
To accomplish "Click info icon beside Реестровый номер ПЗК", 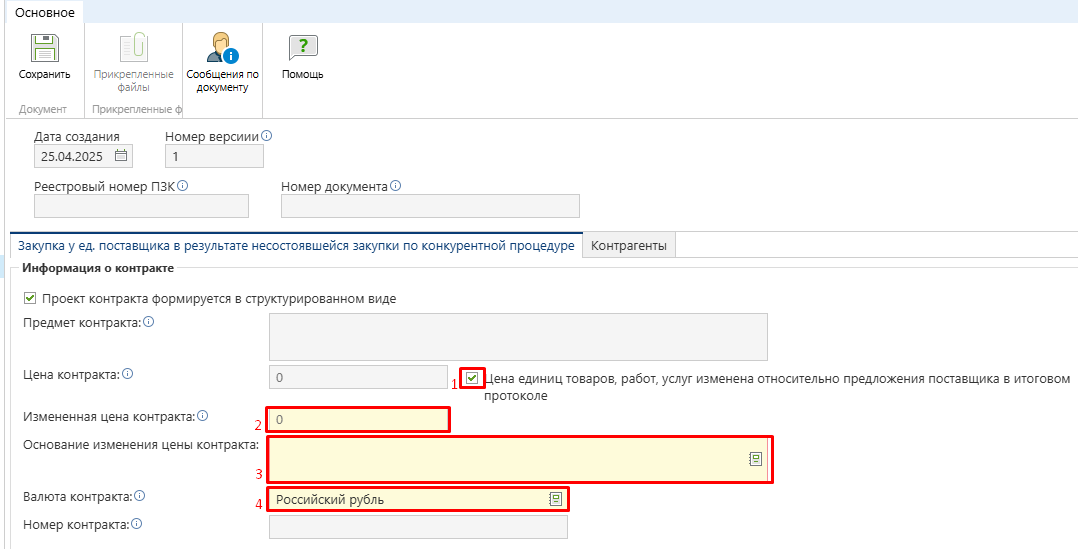I will click(x=183, y=186).
